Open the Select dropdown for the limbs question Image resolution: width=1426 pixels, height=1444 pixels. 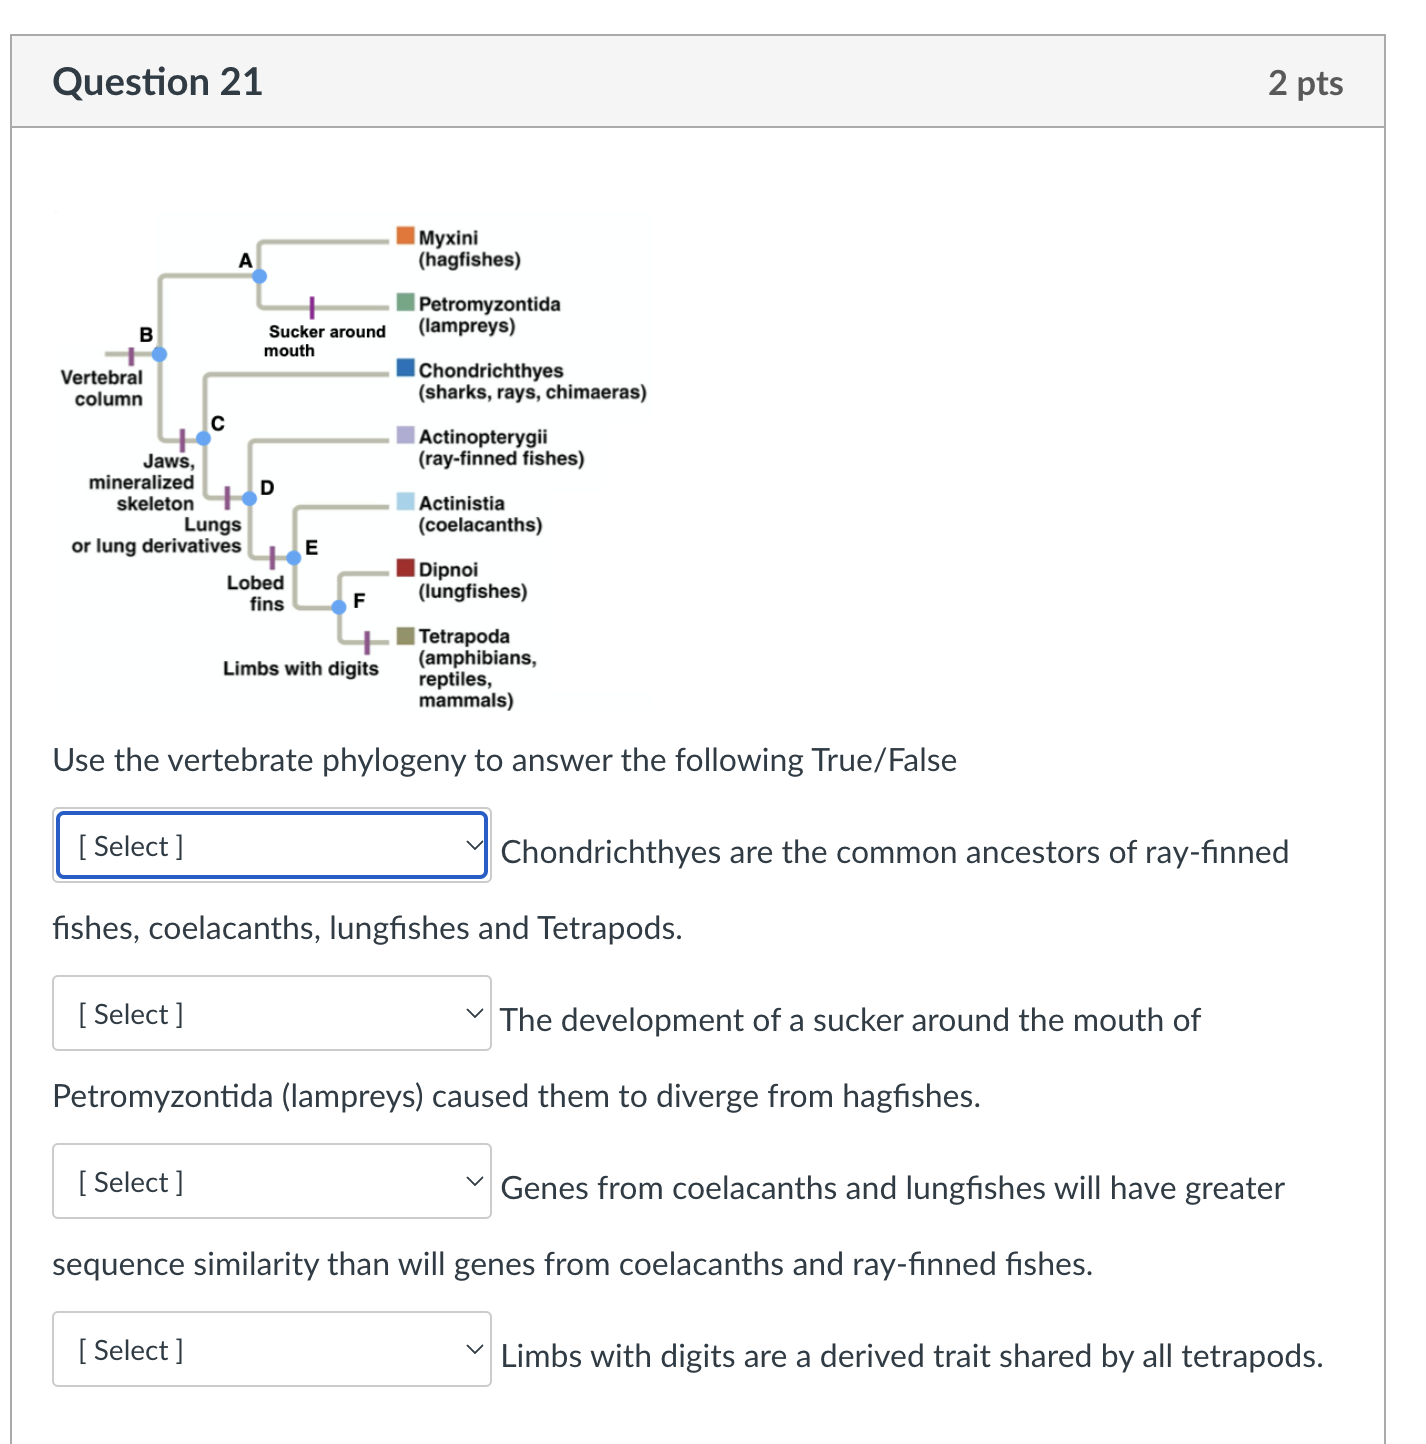tap(271, 1349)
